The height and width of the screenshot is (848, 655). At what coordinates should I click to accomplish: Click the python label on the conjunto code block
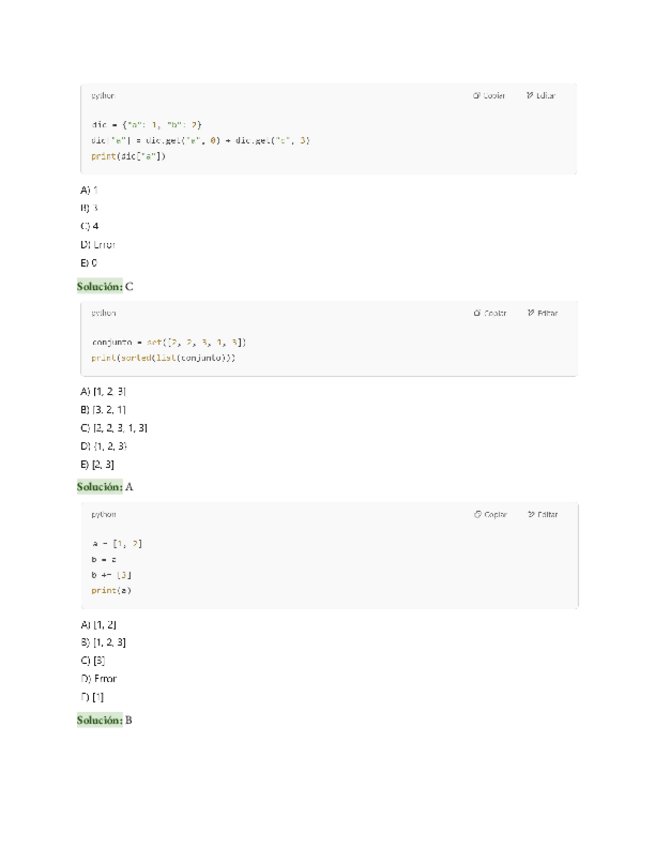(103, 313)
